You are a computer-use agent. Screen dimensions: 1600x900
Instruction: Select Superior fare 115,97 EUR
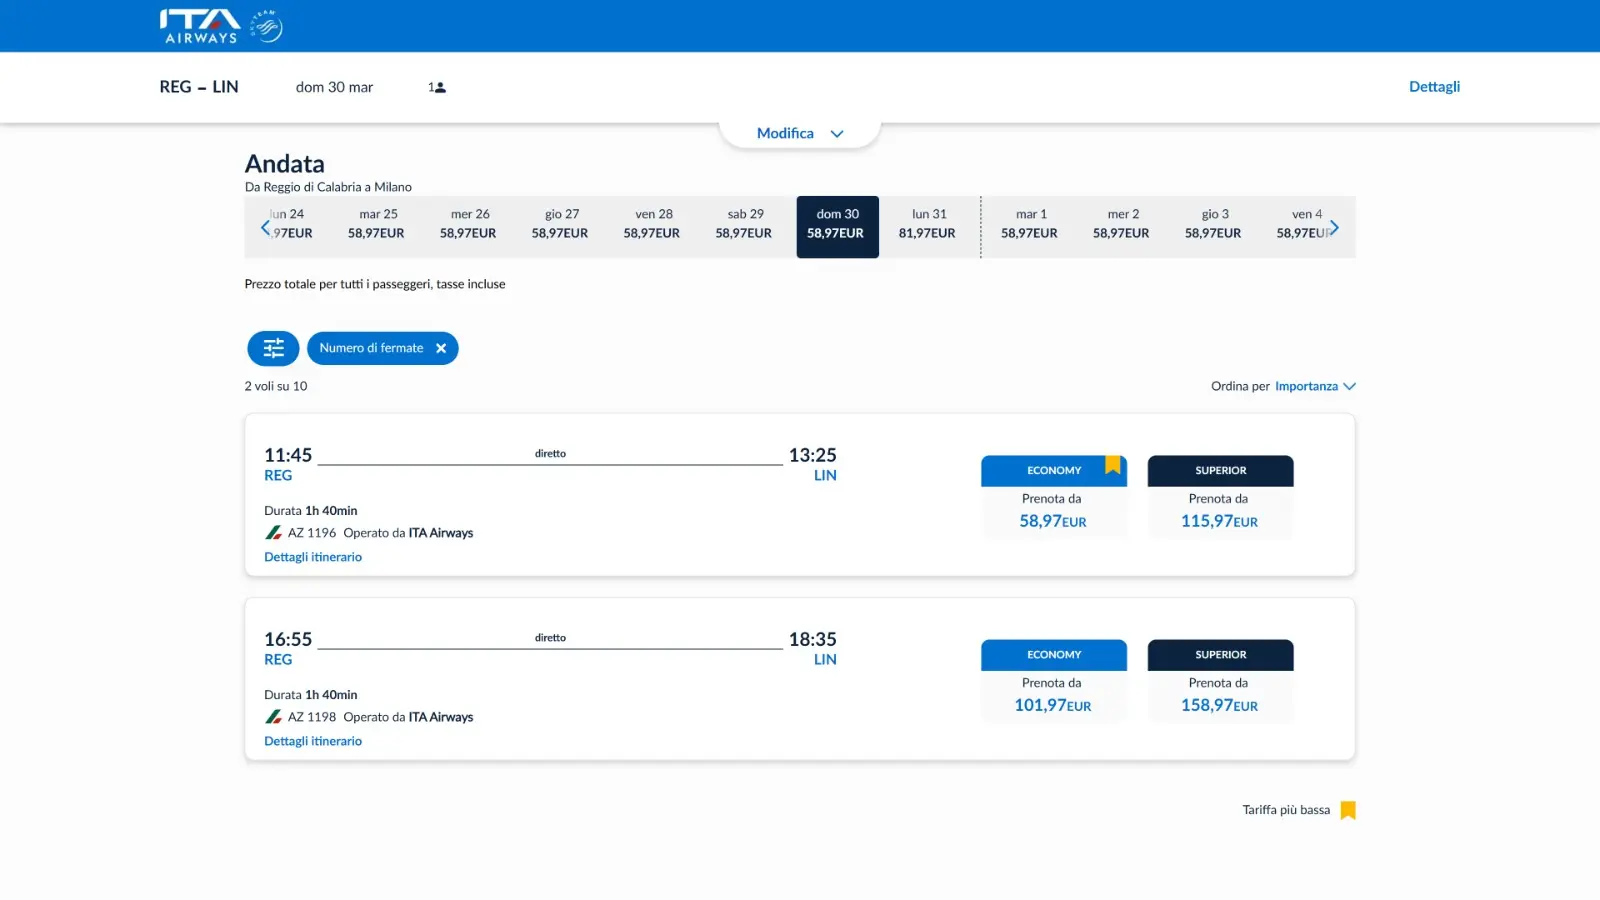click(x=1219, y=510)
